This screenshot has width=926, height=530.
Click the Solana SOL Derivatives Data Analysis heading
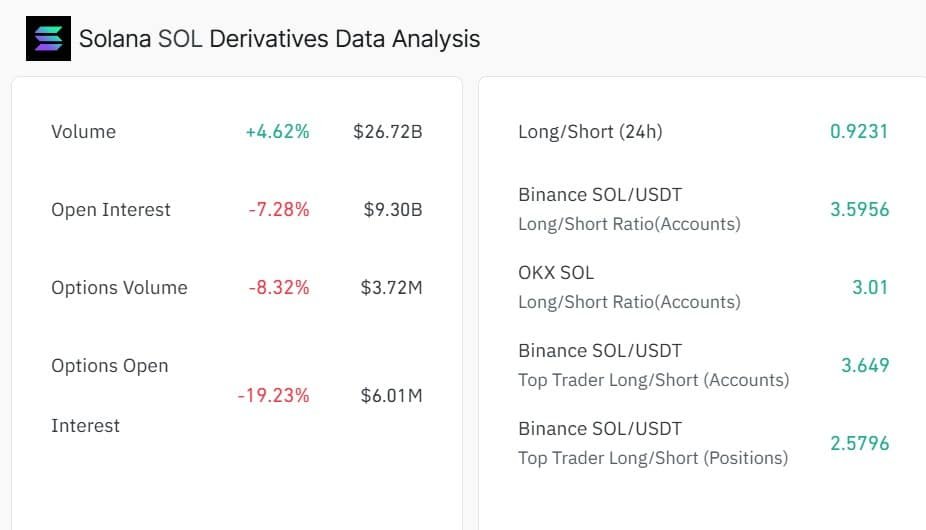click(x=280, y=39)
